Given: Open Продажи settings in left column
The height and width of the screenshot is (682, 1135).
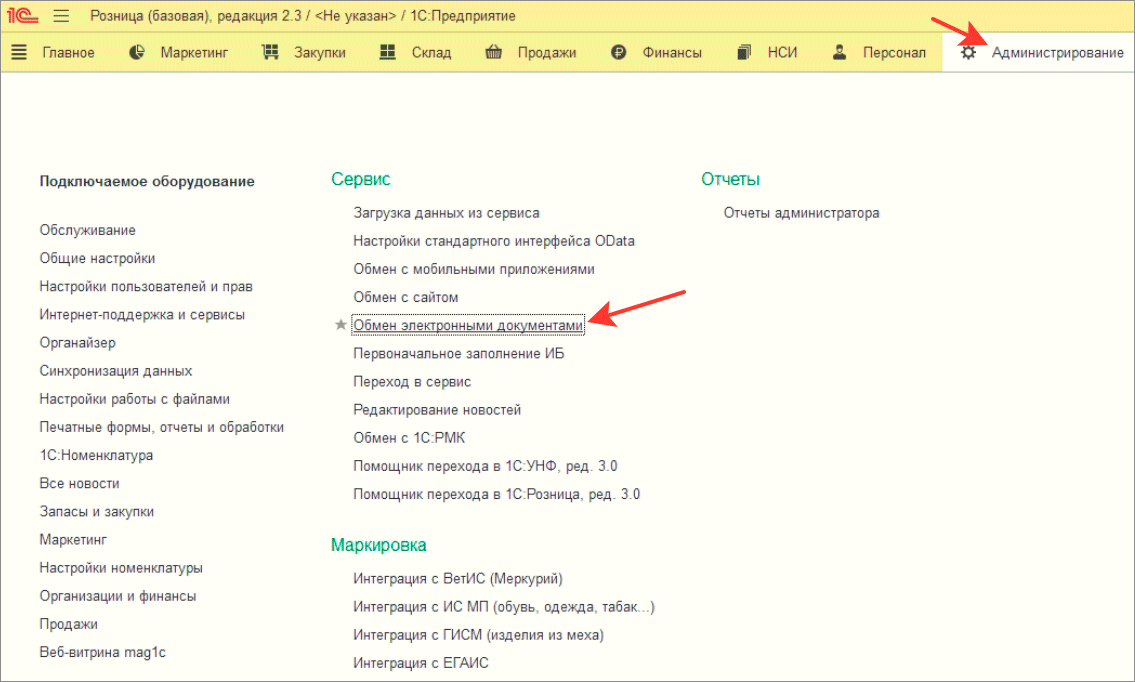Looking at the screenshot, I should (x=68, y=625).
